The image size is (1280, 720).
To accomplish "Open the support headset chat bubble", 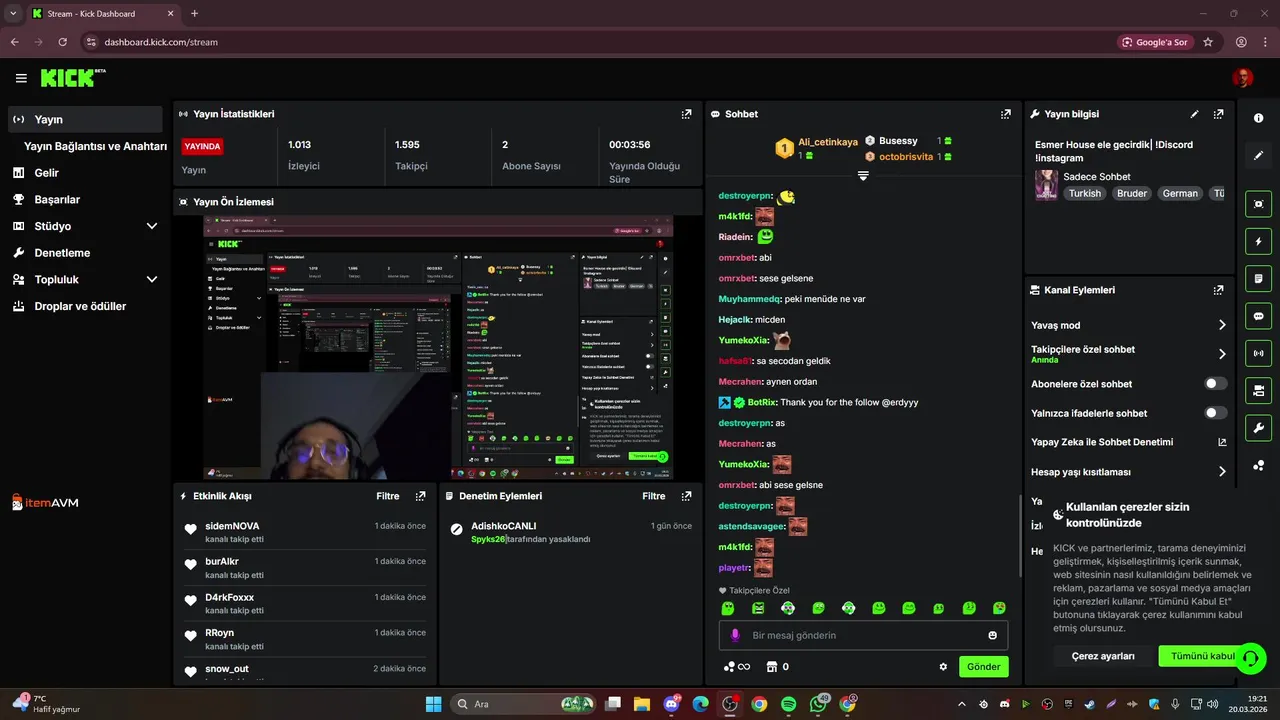I will click(1251, 658).
